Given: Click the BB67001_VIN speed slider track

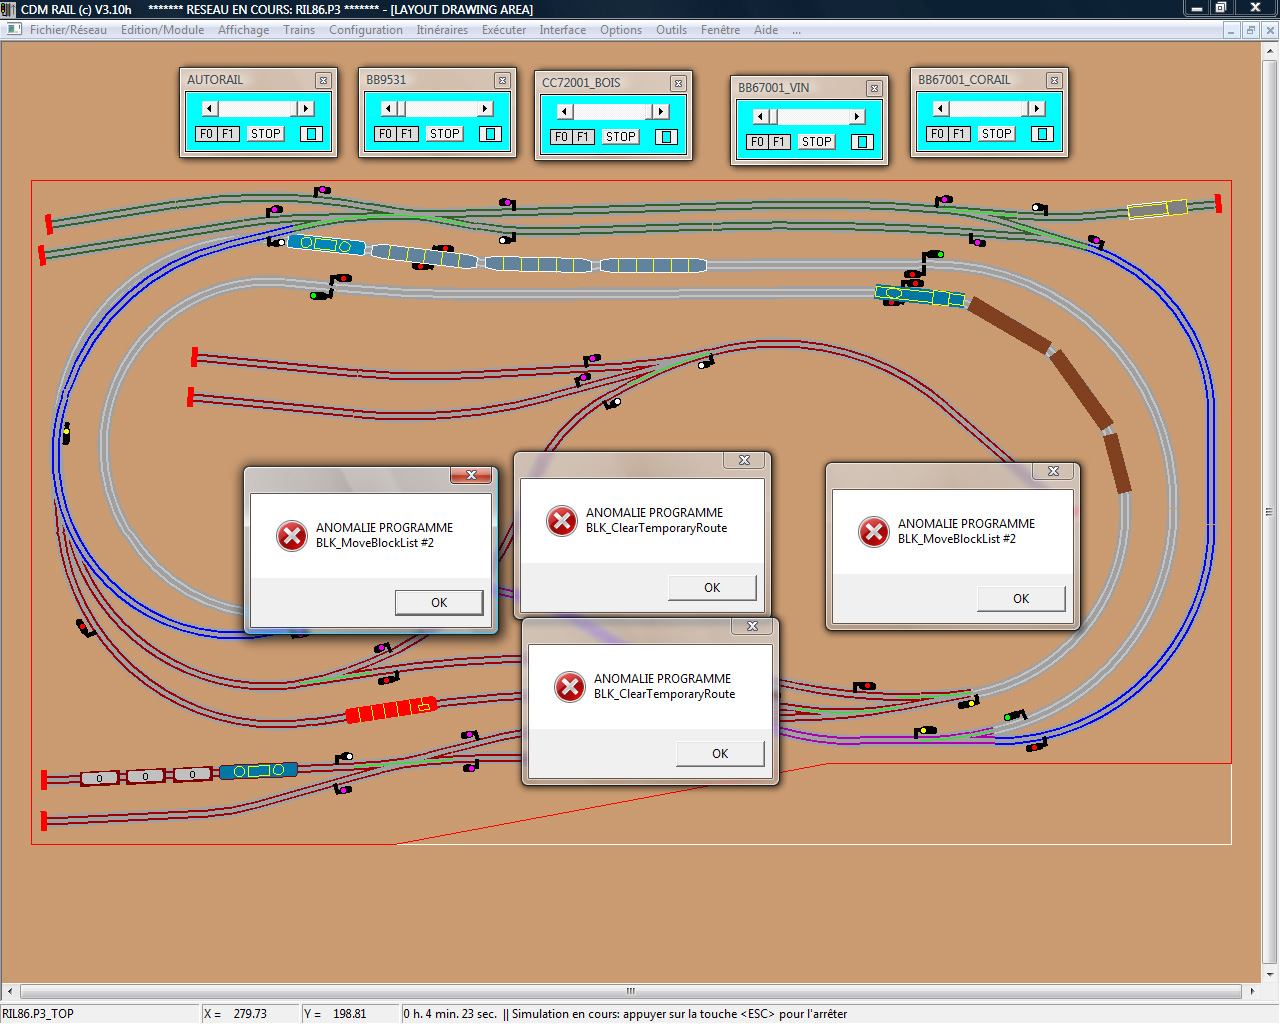Looking at the screenshot, I should tap(808, 117).
